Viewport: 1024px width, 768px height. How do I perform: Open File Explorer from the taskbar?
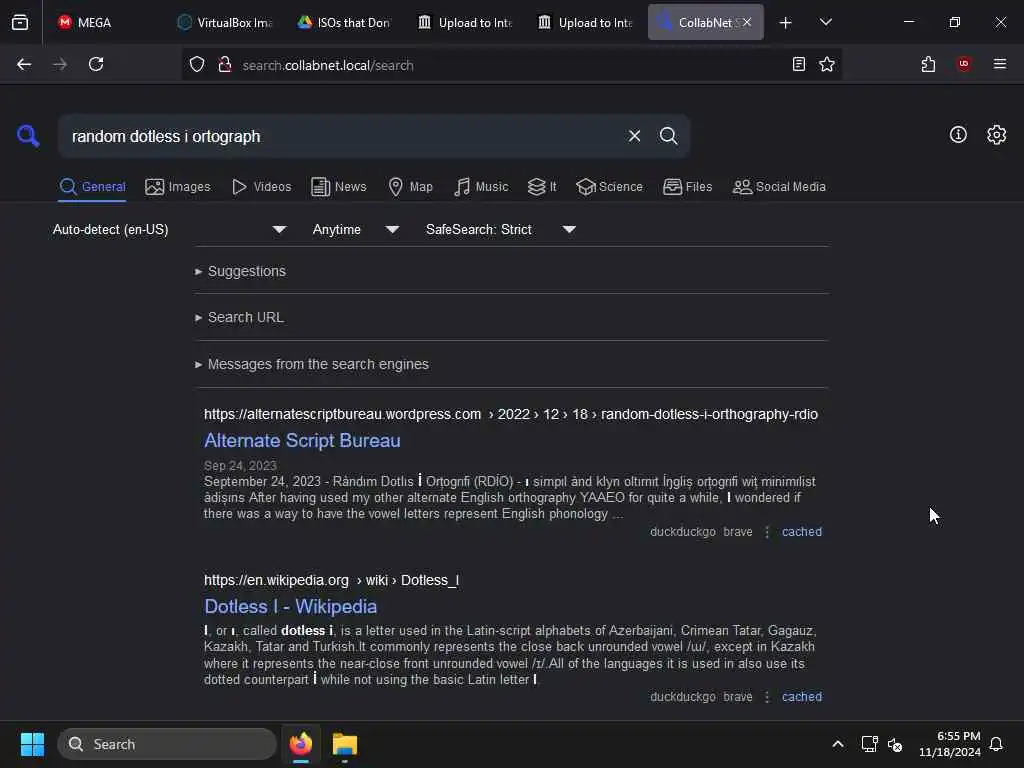tap(345, 744)
